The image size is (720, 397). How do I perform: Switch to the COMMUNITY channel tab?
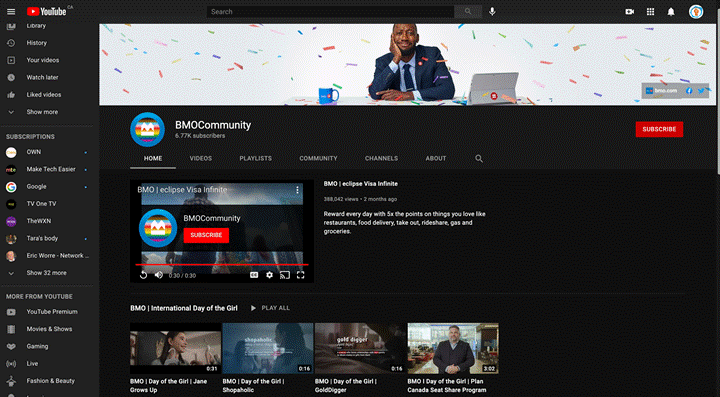(x=318, y=158)
